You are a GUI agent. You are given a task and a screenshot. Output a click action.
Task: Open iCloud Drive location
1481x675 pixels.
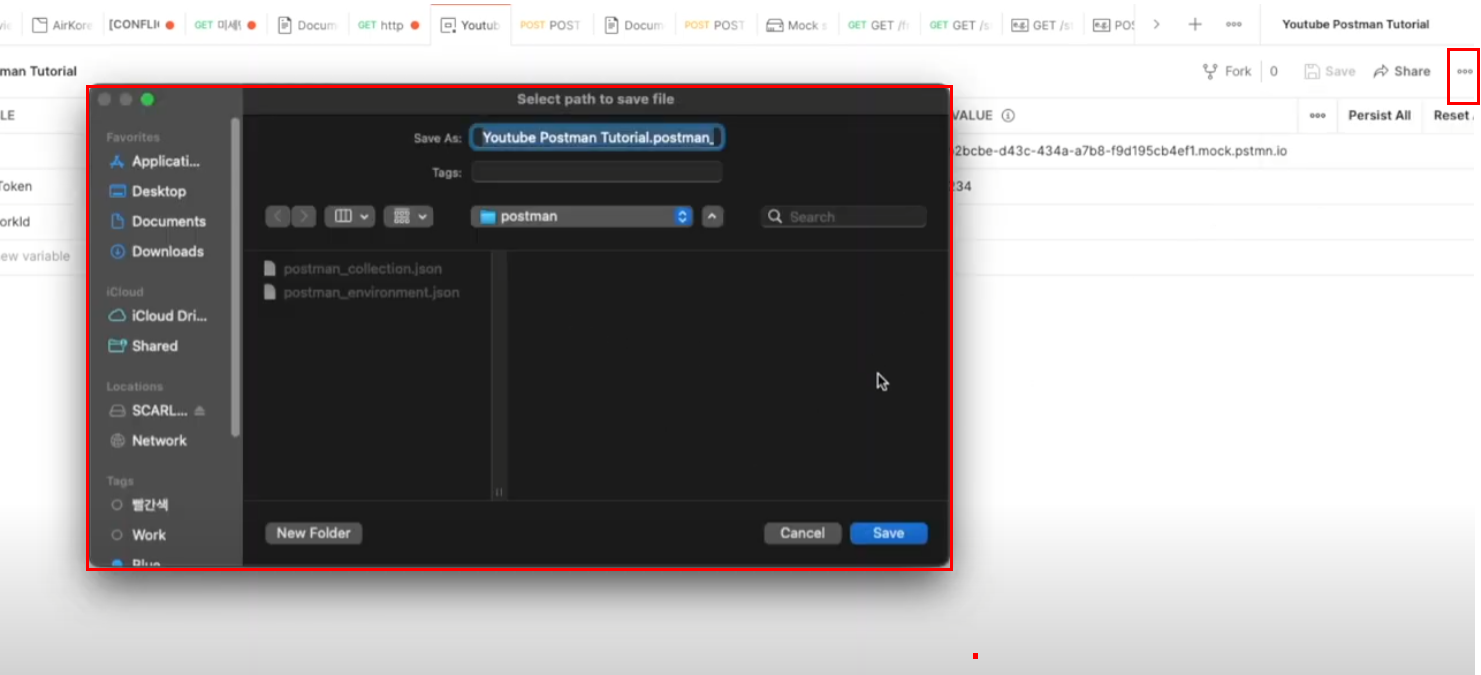coord(158,316)
